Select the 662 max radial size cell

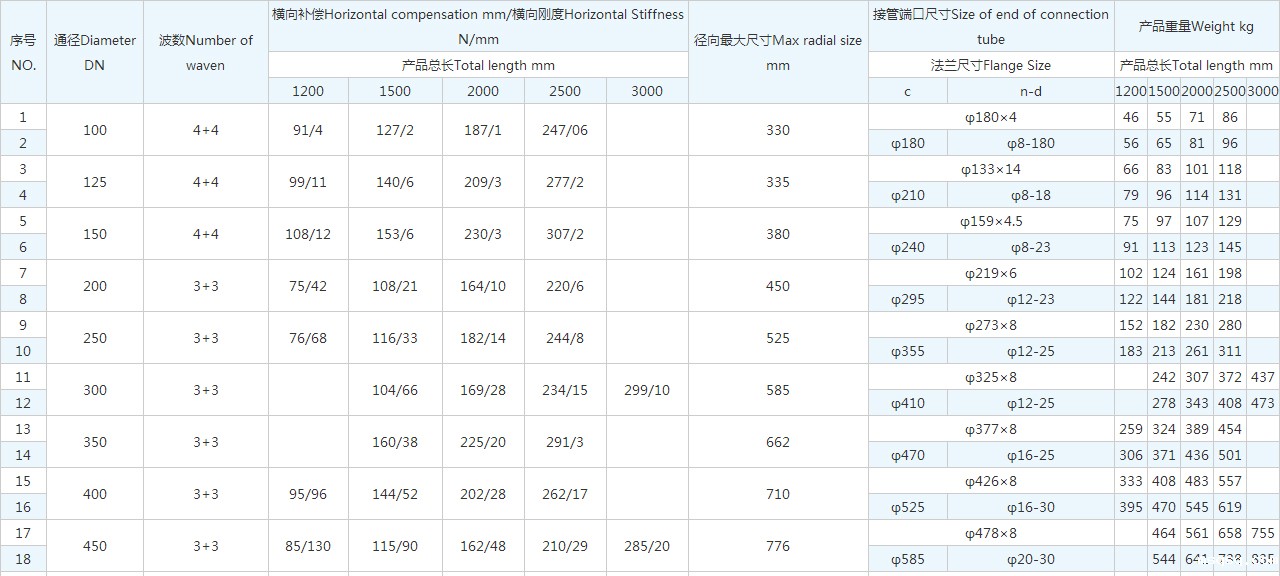[x=777, y=442]
